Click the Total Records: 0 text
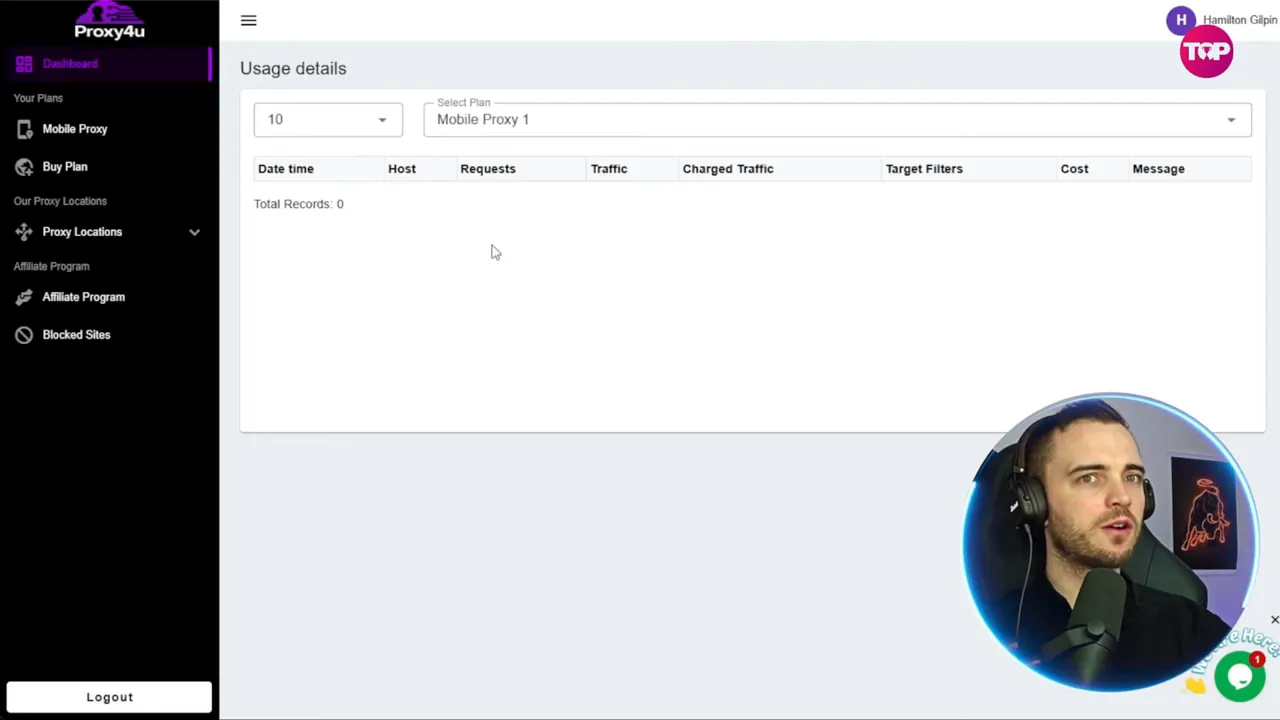 [298, 204]
